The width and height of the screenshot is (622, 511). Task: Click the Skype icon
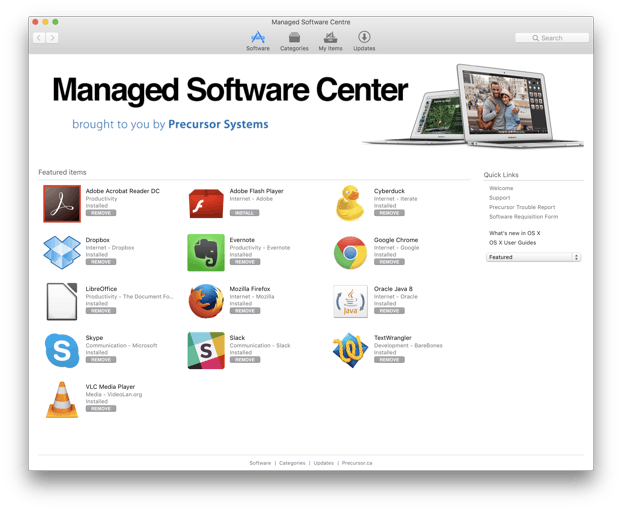click(x=62, y=350)
